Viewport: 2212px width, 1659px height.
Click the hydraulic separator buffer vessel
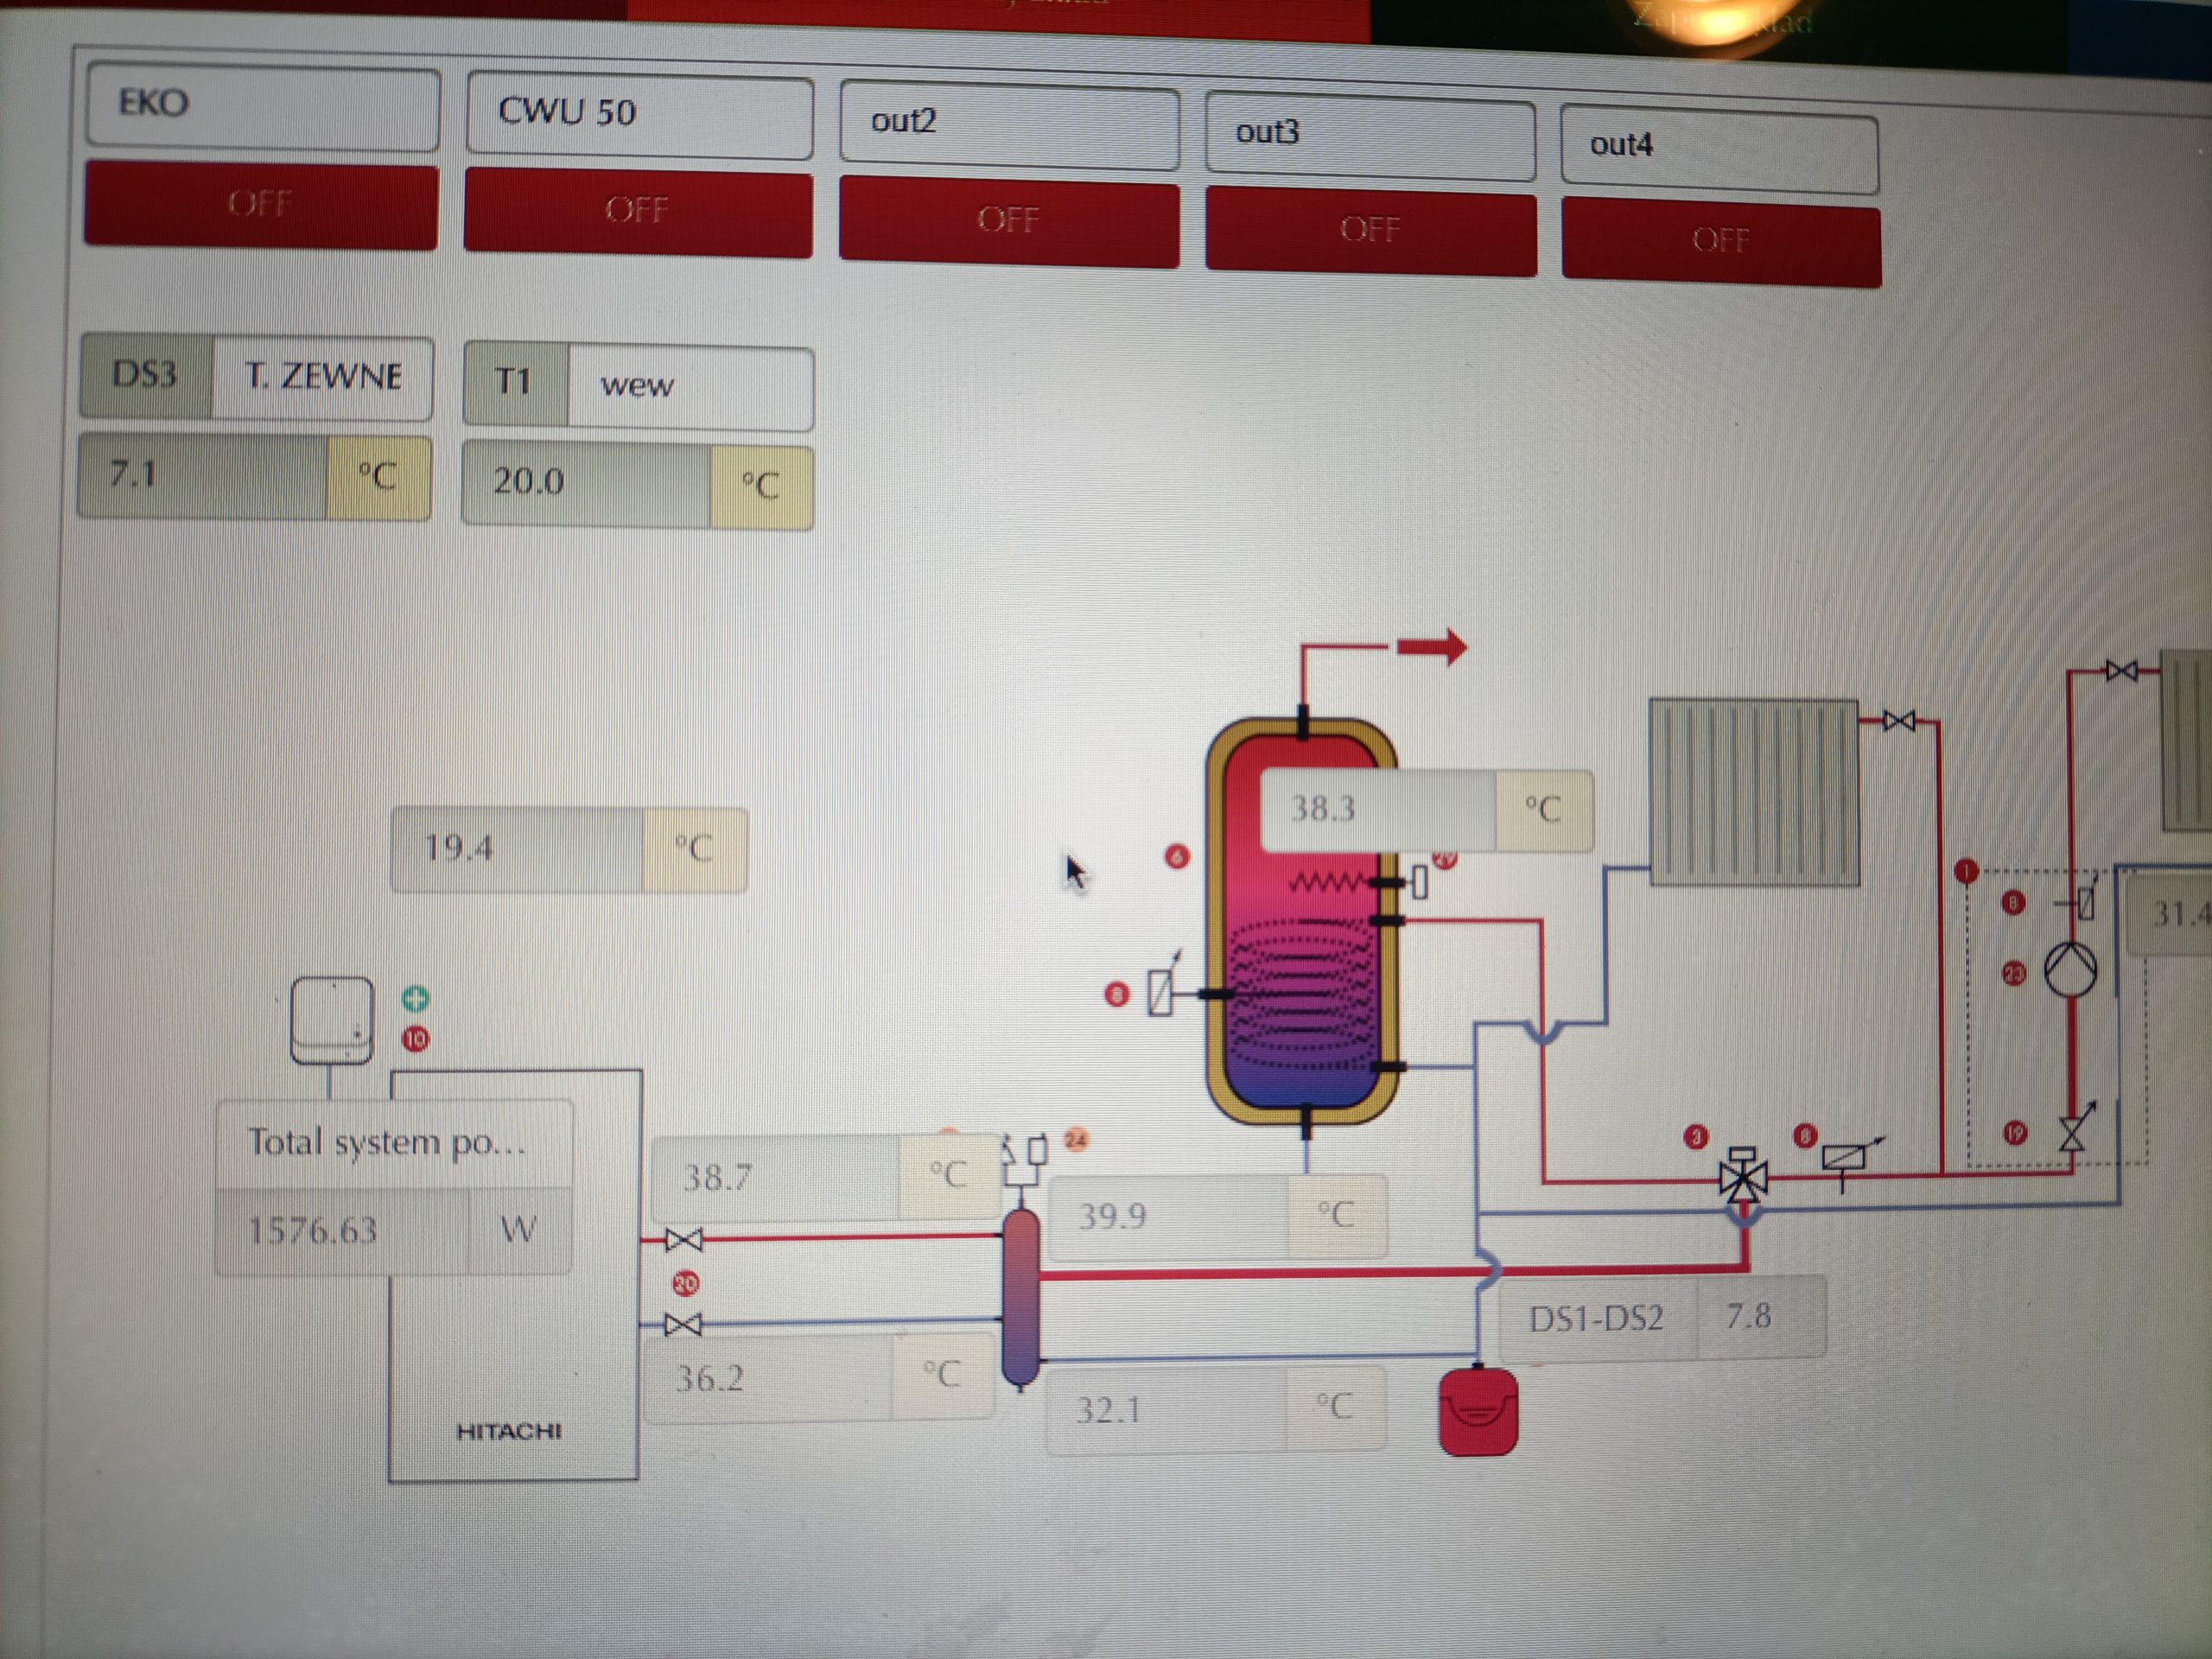click(x=1020, y=1297)
